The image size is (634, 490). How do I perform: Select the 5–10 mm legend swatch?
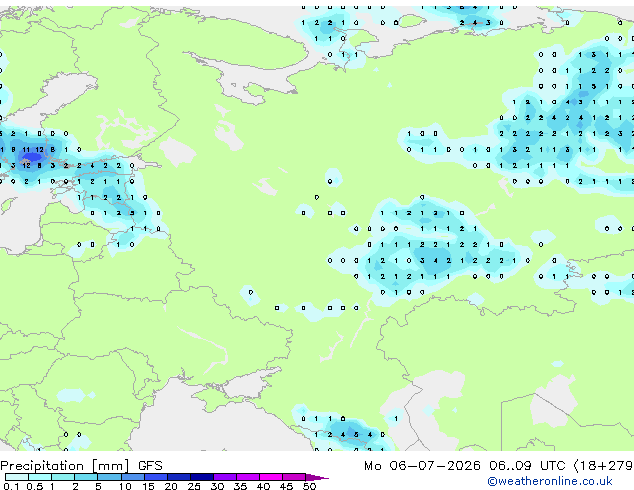[x=109, y=477]
